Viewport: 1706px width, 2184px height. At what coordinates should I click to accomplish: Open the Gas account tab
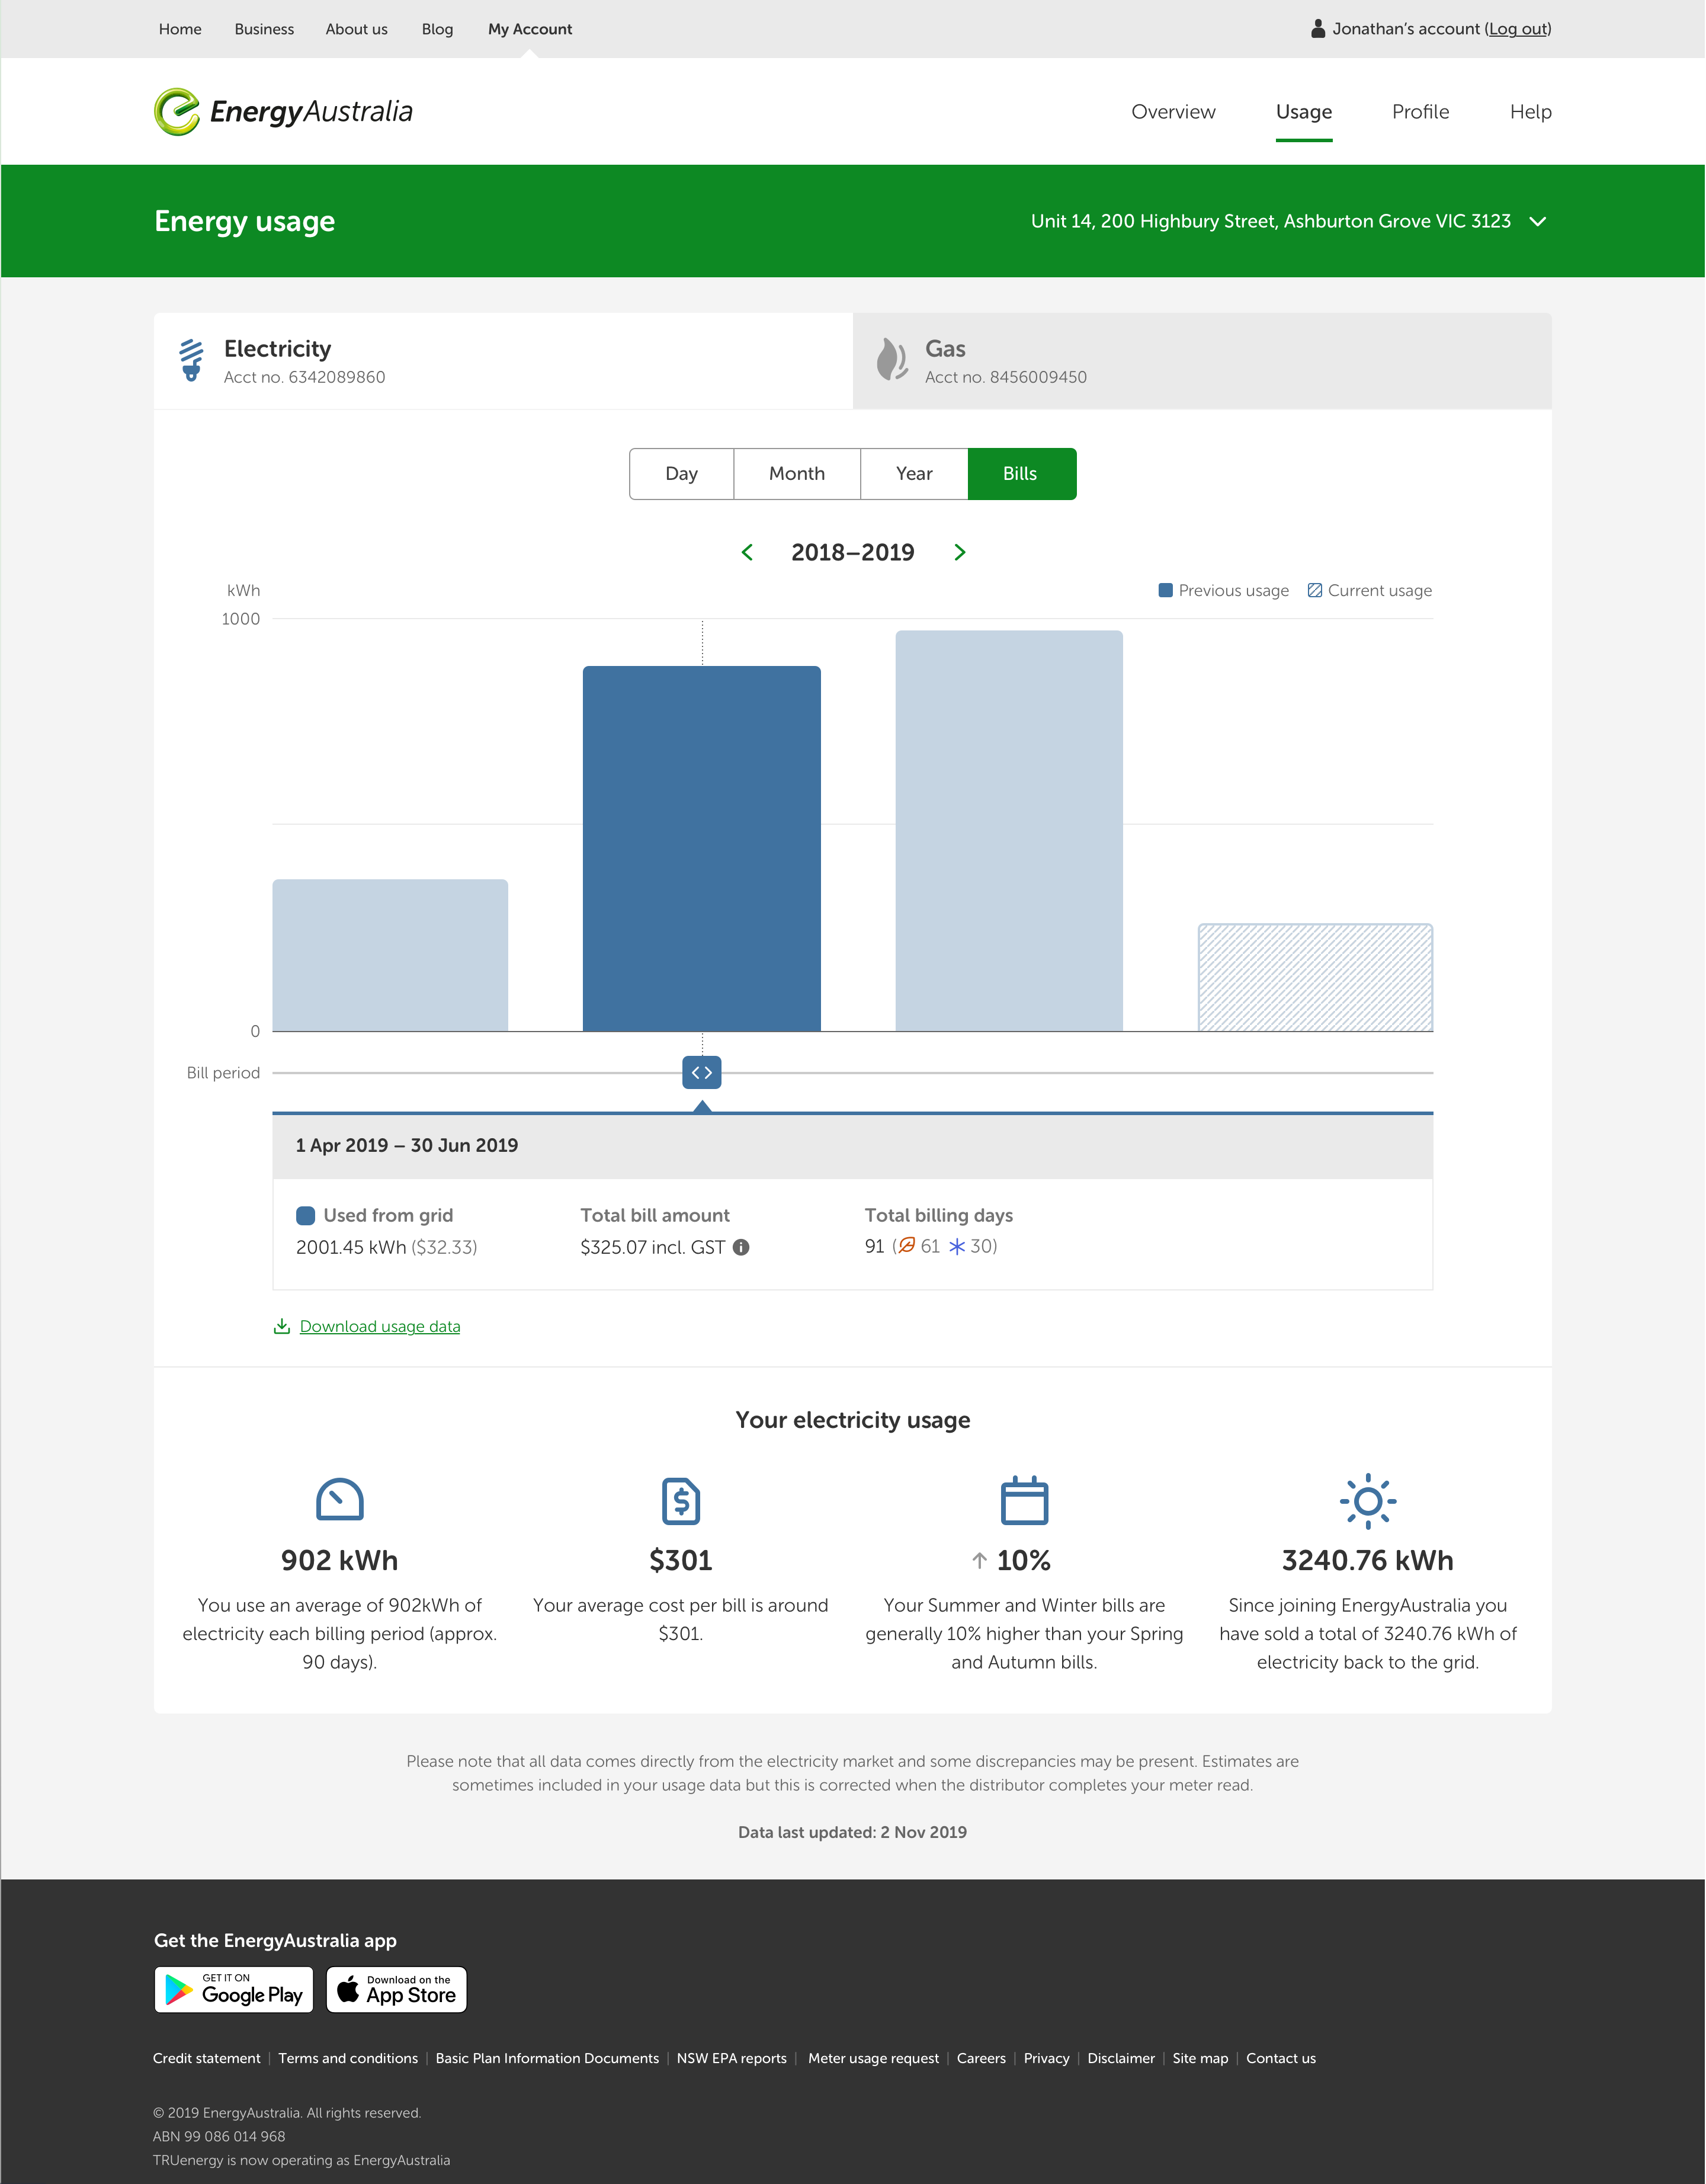(x=1201, y=361)
